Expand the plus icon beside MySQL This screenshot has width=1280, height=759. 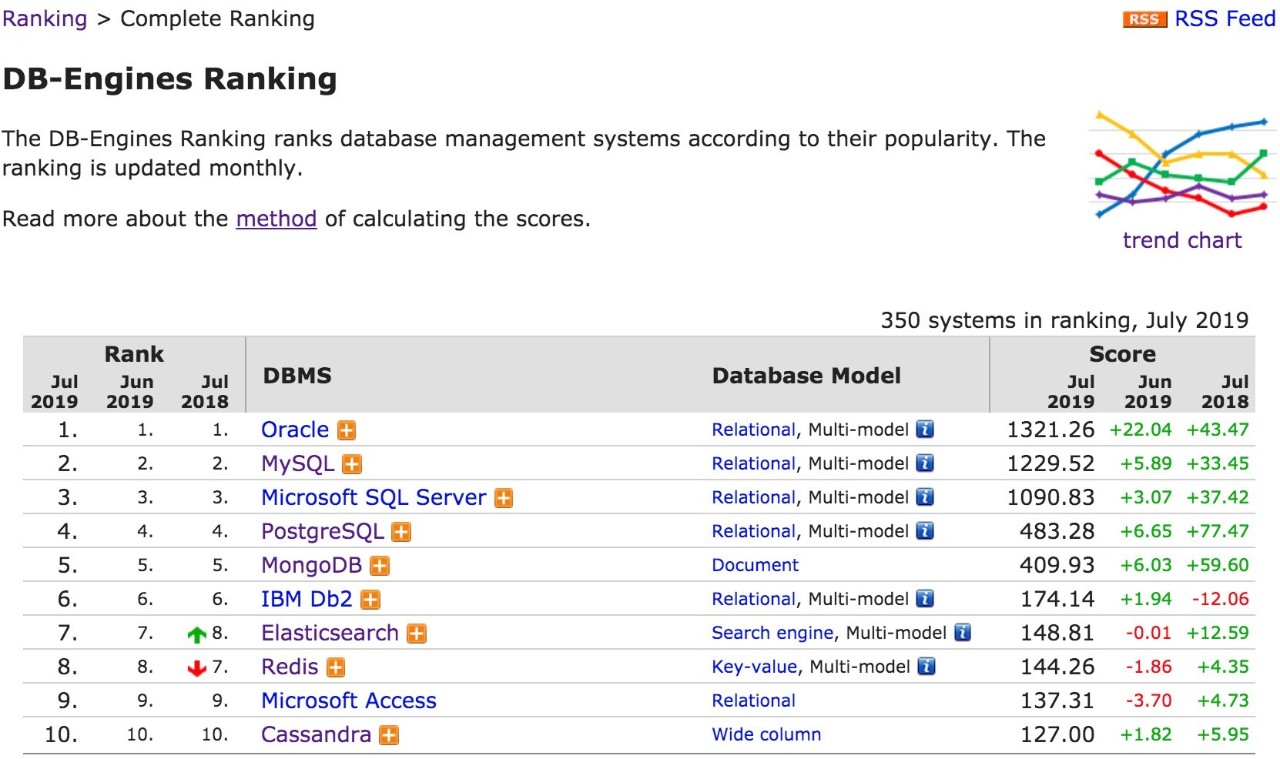click(352, 464)
